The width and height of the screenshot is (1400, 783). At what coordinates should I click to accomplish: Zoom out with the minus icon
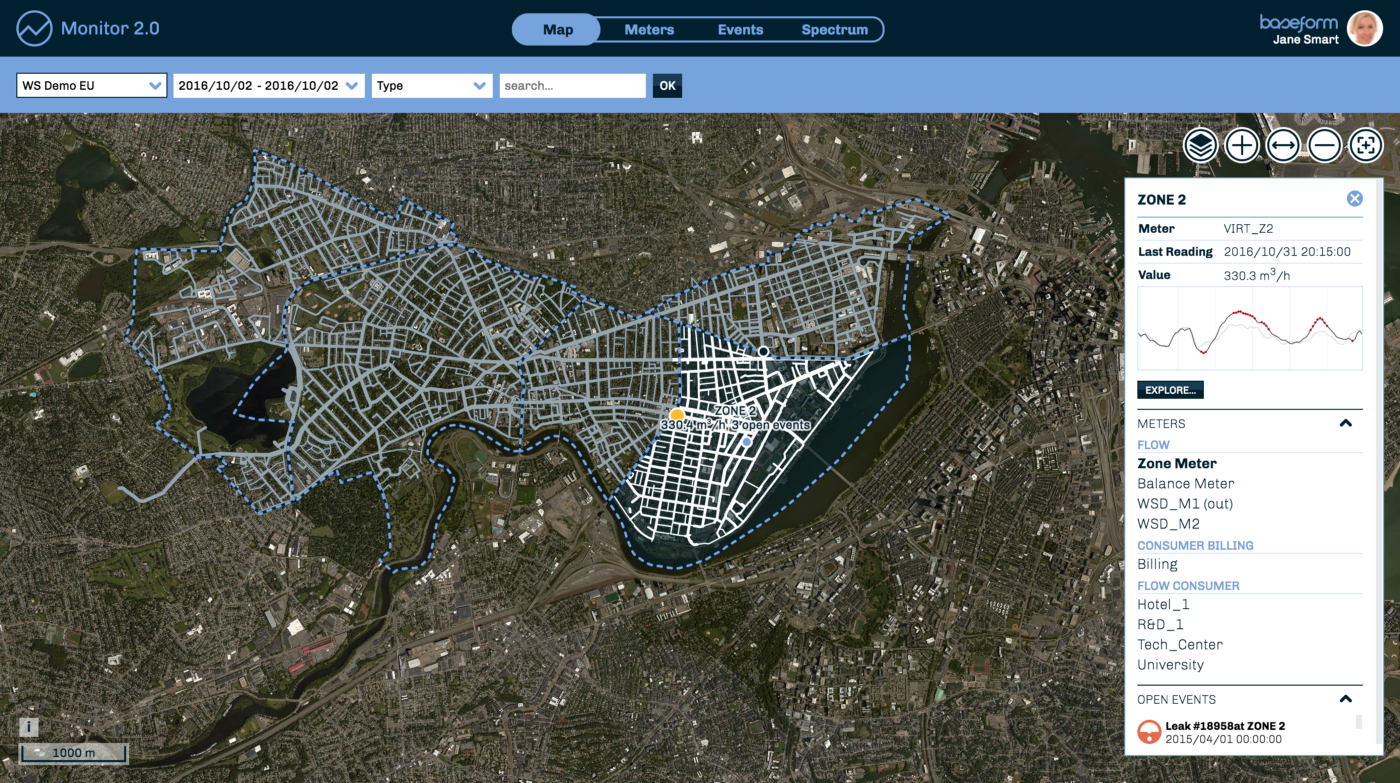[1324, 146]
